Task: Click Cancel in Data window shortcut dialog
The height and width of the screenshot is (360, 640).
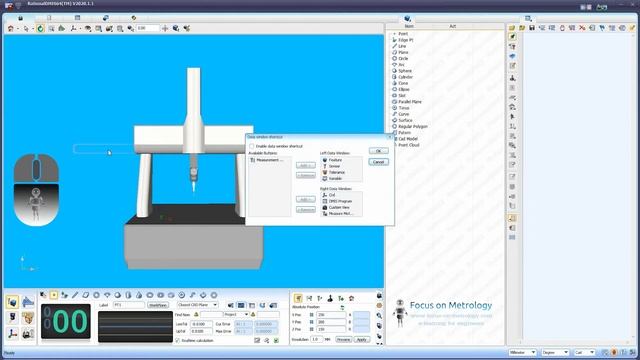Action: [378, 162]
